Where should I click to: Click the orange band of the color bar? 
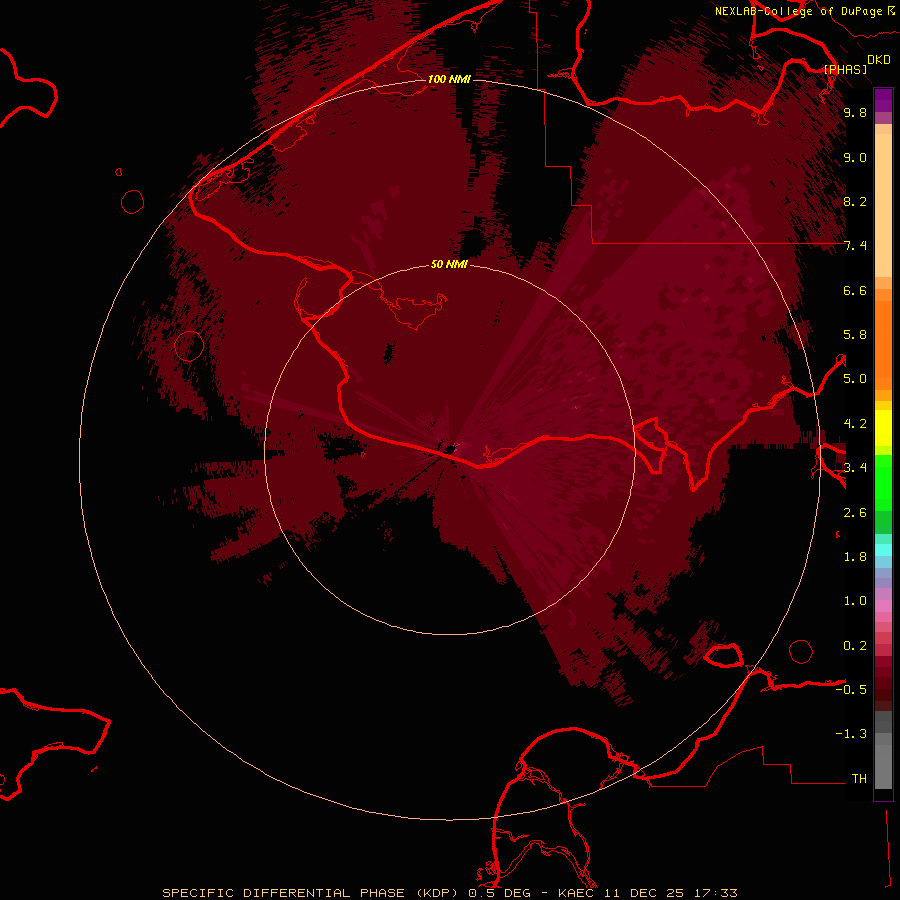tap(883, 345)
